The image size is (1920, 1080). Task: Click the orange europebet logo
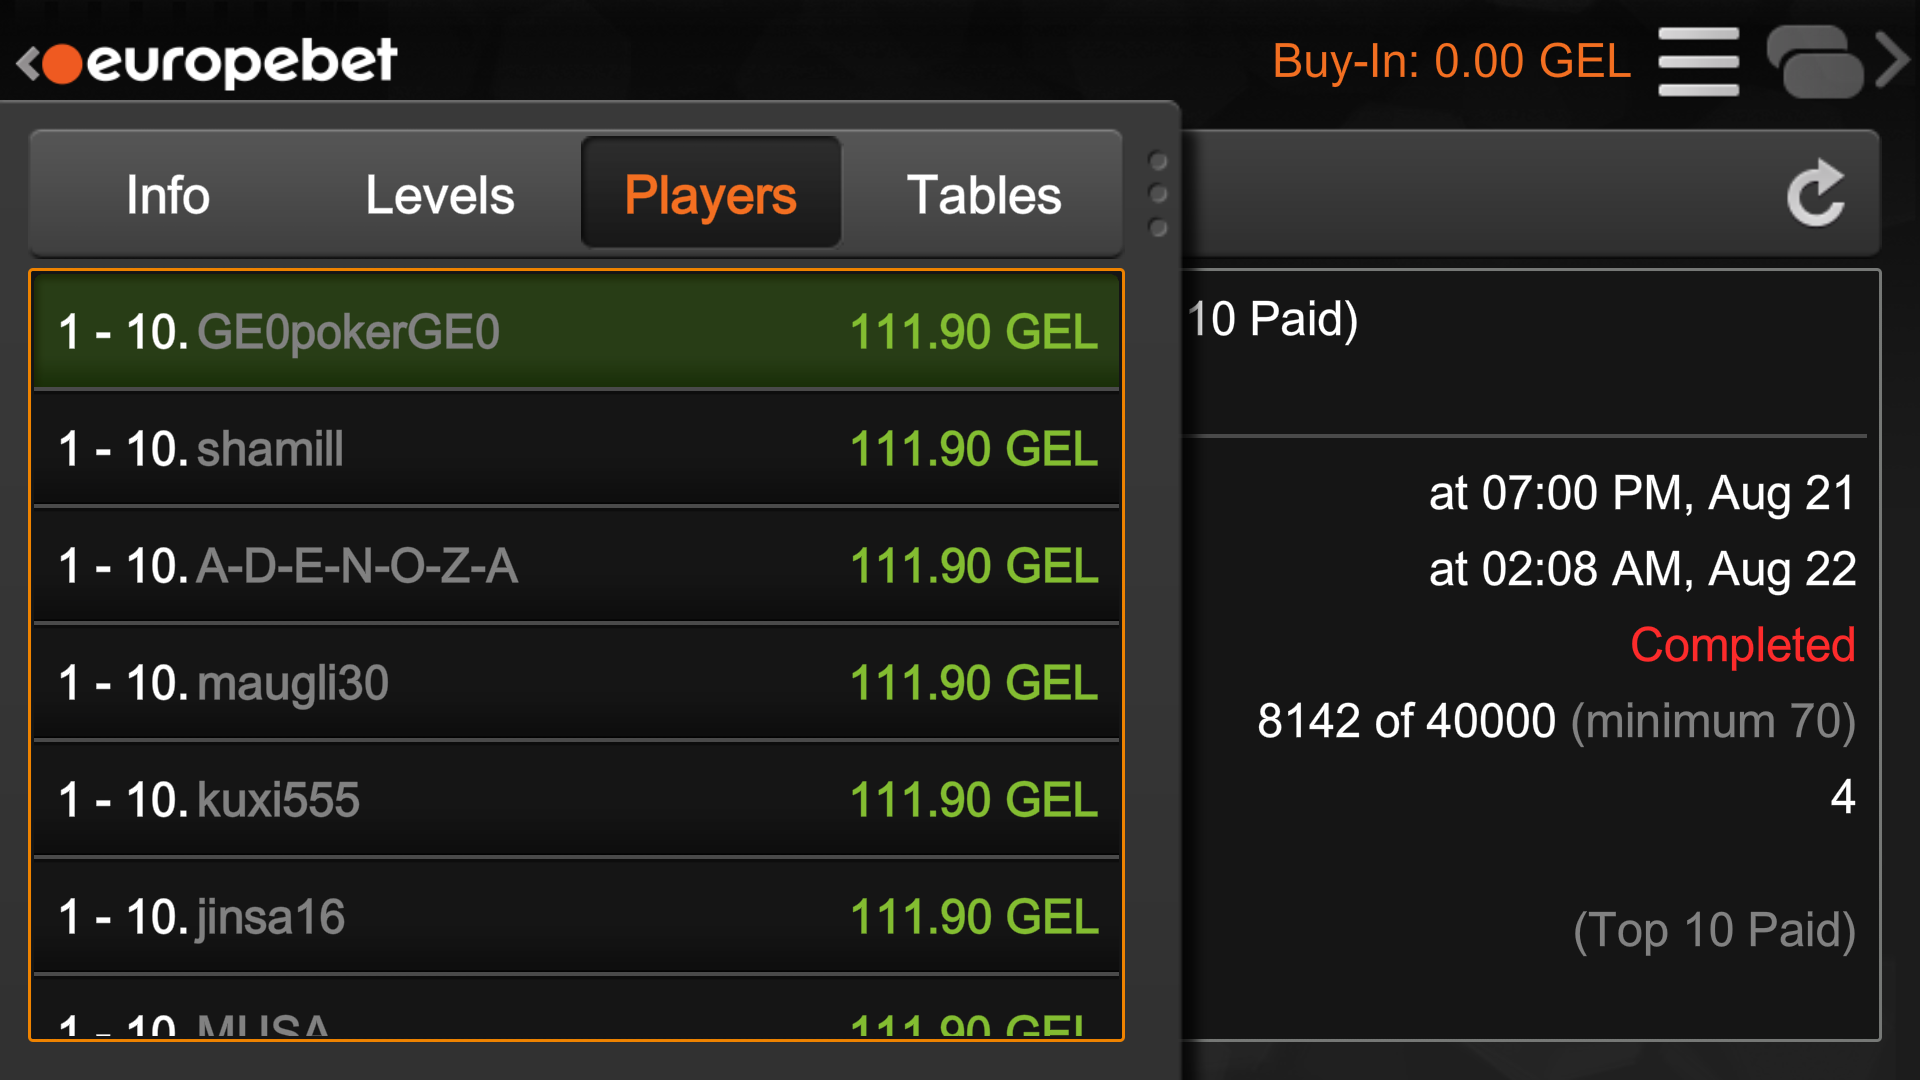[x=220, y=62]
